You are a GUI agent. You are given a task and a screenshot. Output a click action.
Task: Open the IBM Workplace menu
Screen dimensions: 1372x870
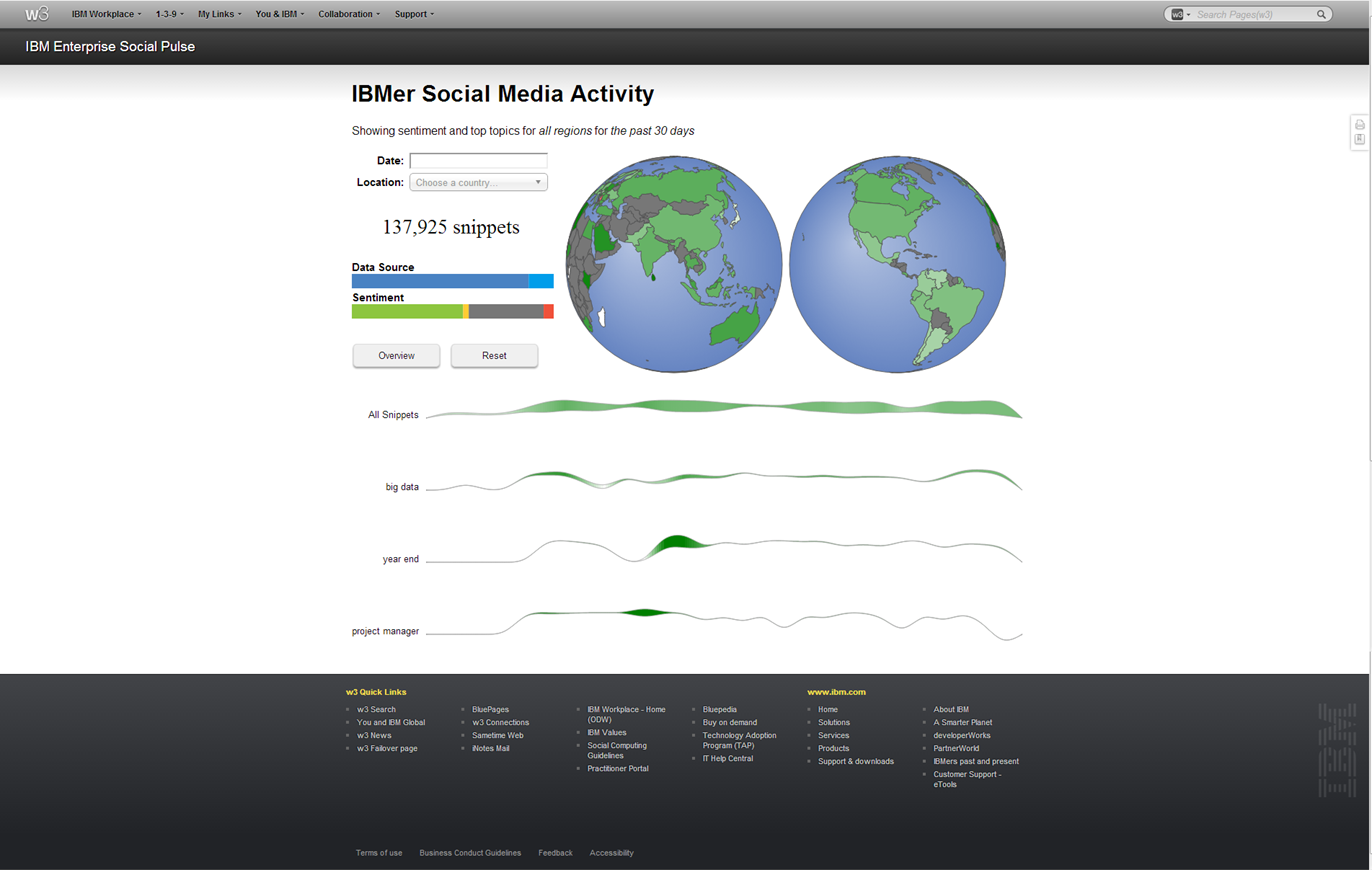click(x=106, y=14)
